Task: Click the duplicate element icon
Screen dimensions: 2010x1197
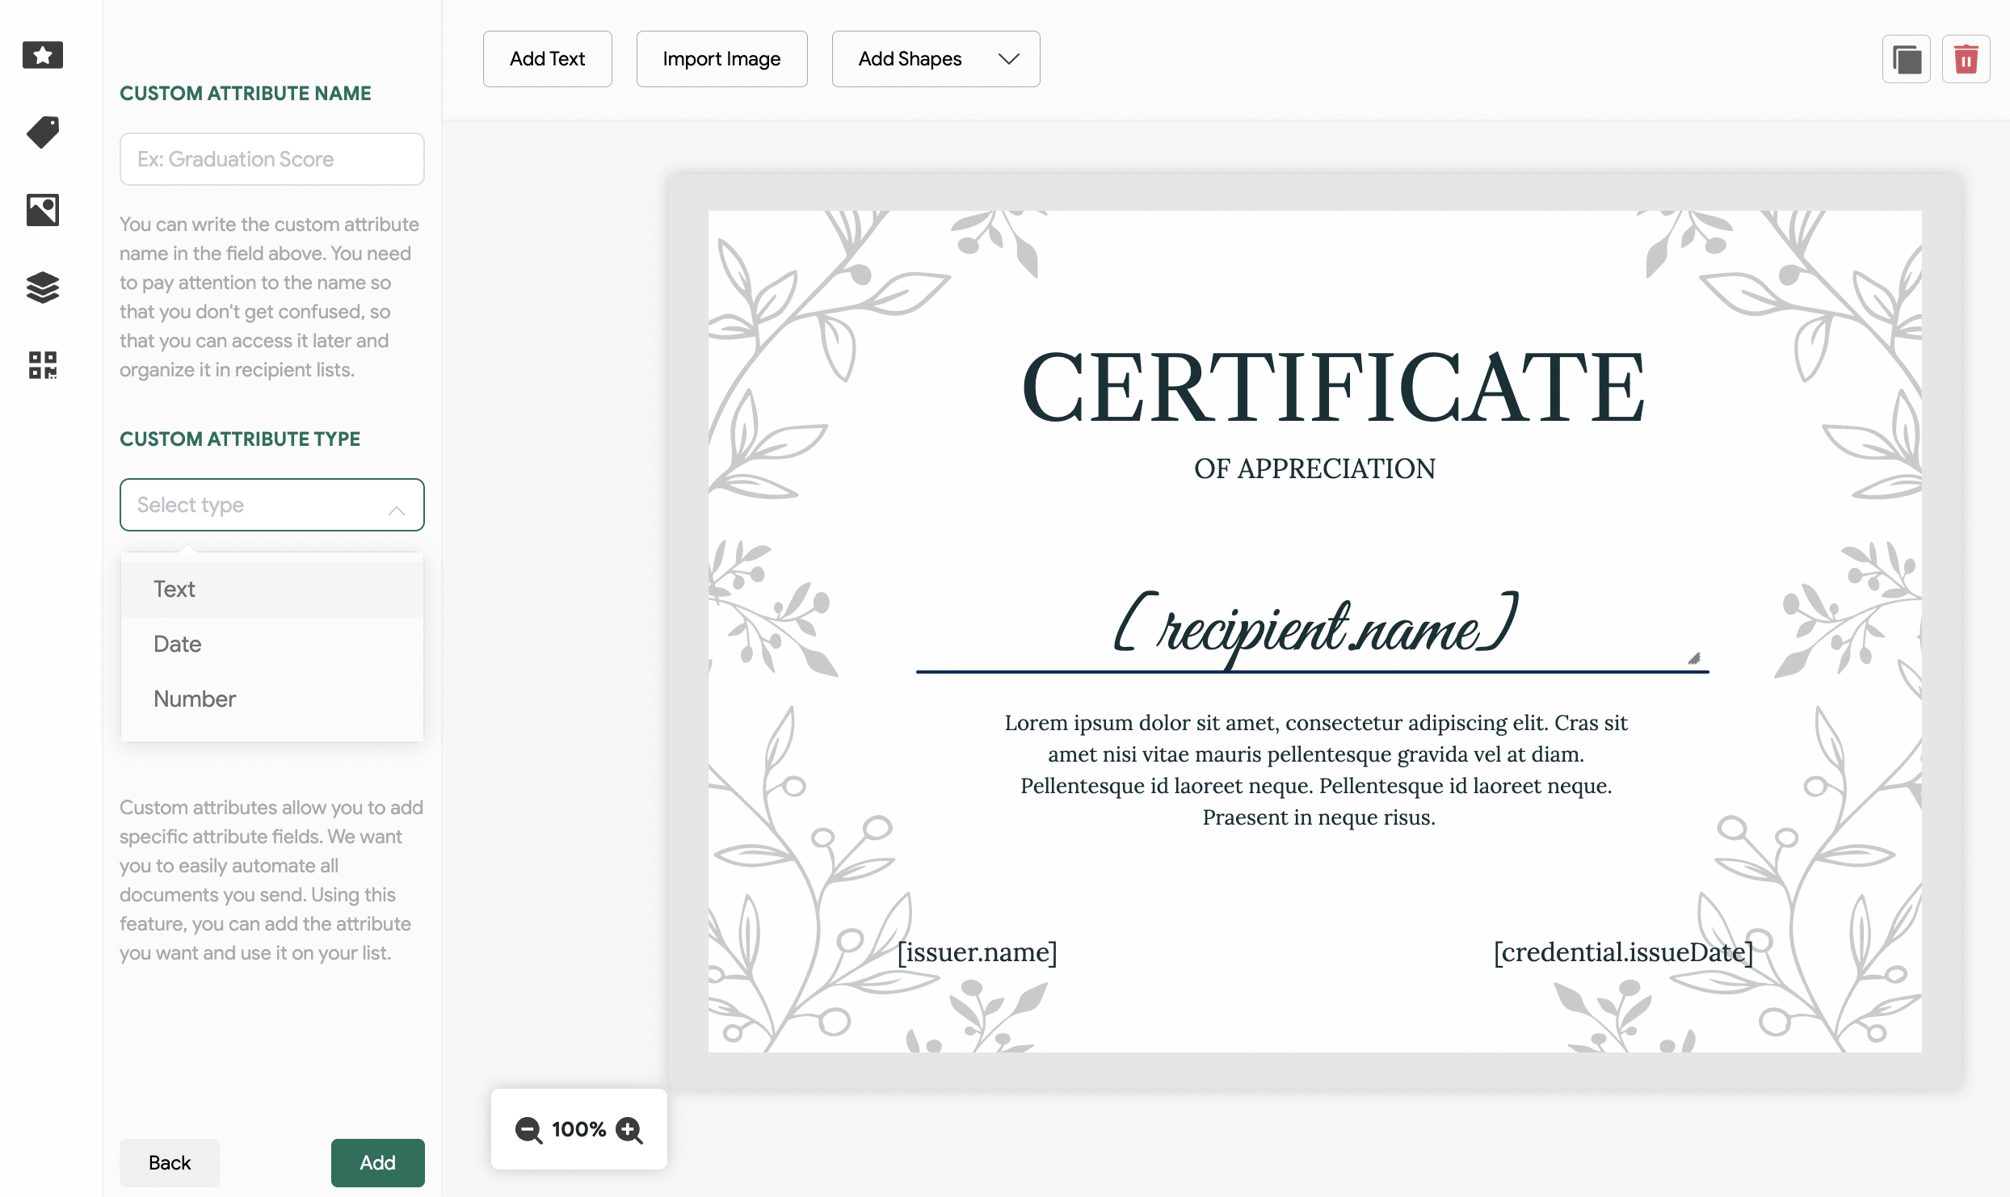Action: pyautogui.click(x=1906, y=59)
